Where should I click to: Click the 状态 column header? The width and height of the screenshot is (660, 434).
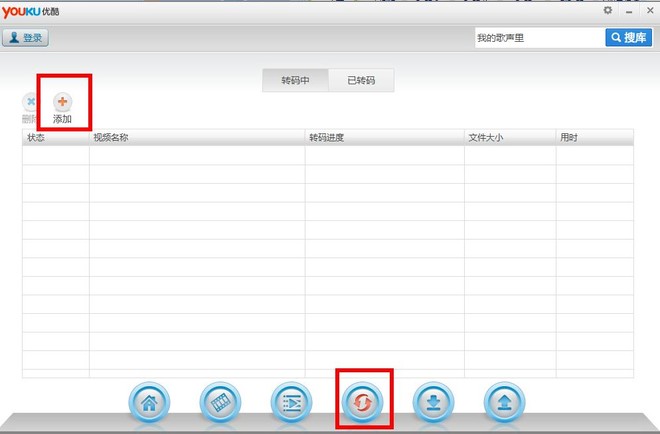(x=56, y=138)
